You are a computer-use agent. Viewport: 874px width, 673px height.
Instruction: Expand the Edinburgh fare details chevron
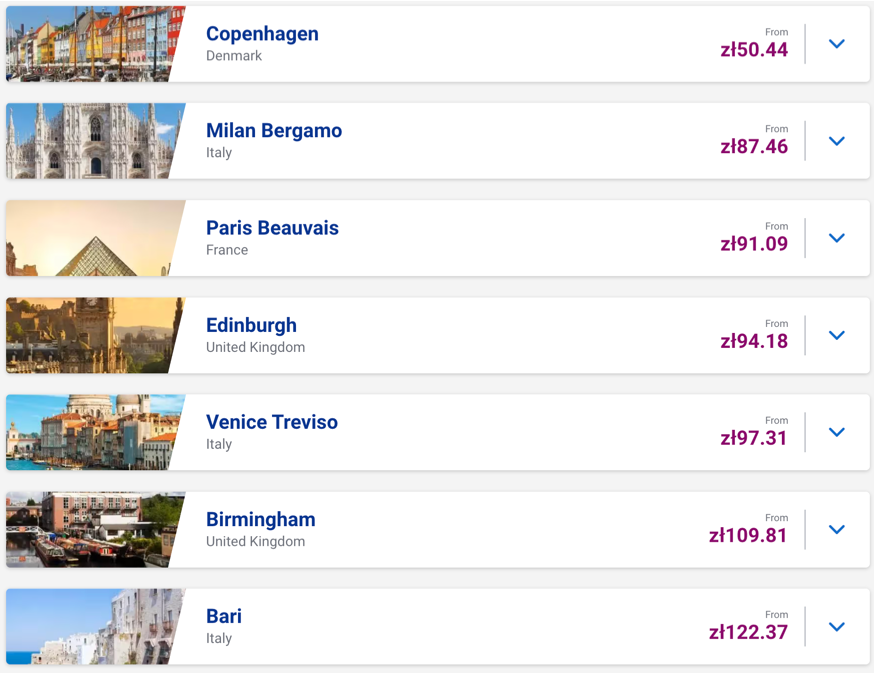point(837,335)
